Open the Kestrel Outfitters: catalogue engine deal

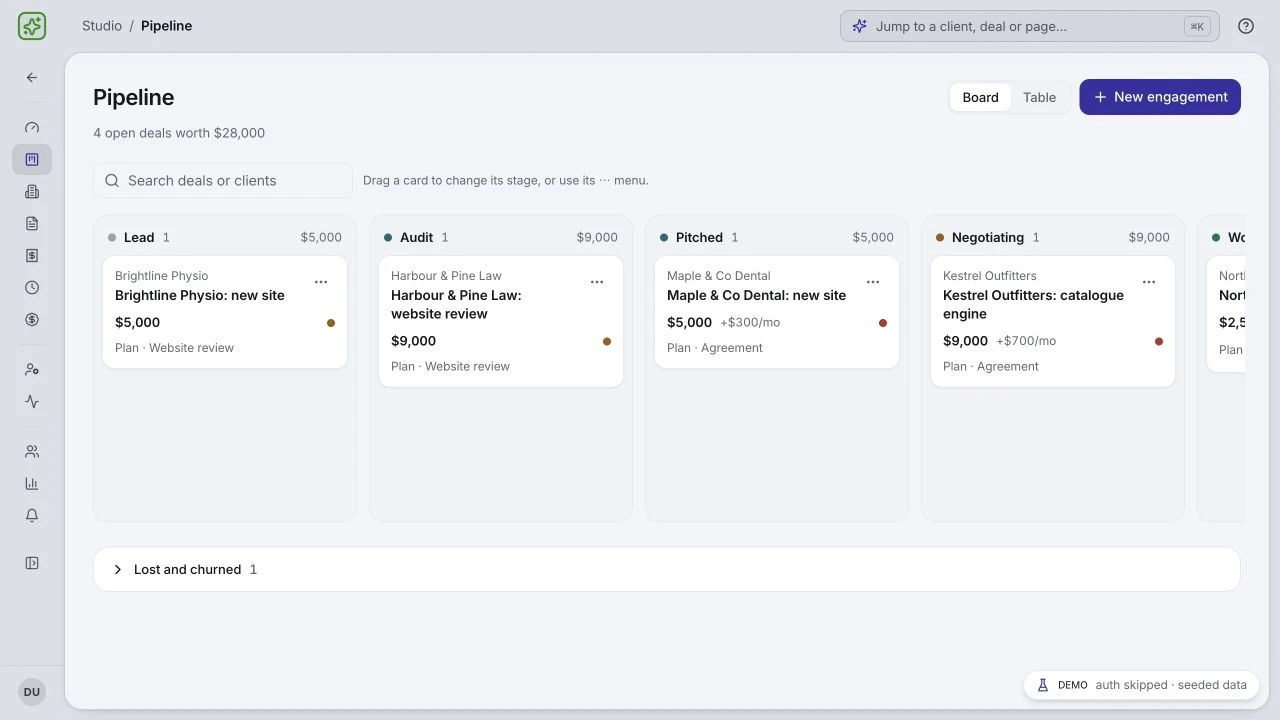click(x=1033, y=304)
